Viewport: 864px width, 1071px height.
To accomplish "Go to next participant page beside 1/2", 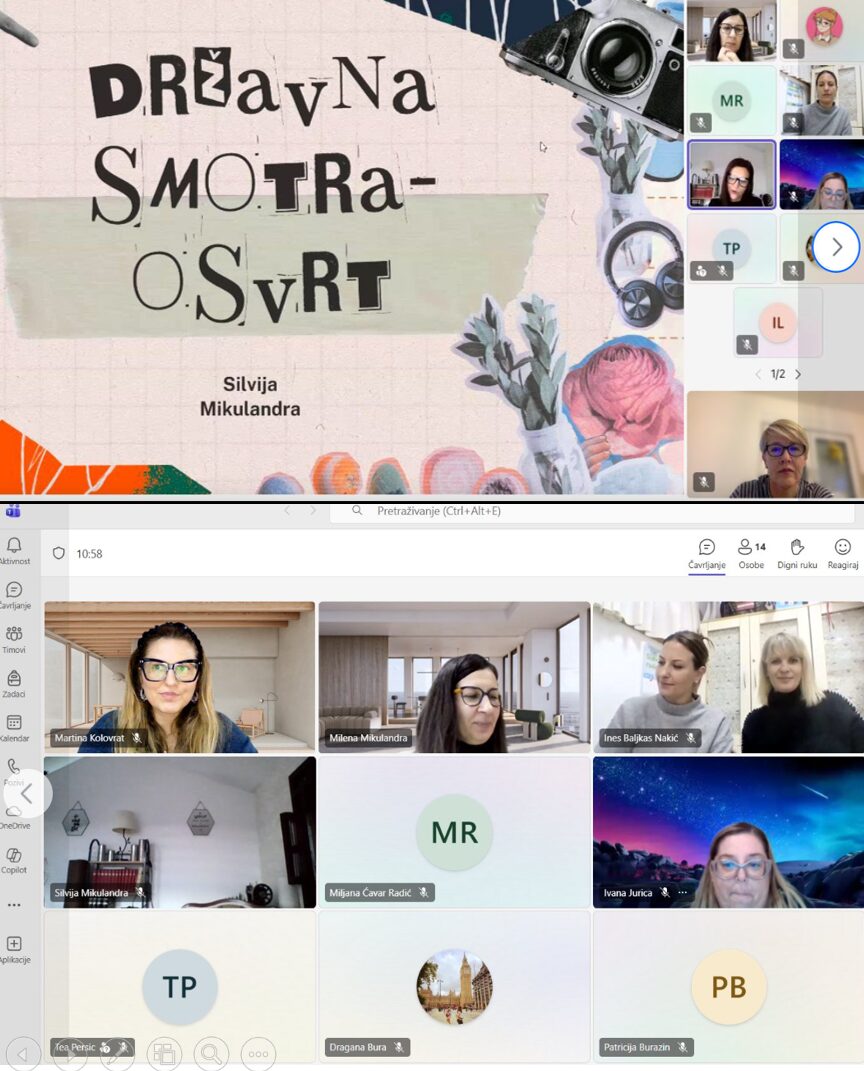I will [797, 374].
